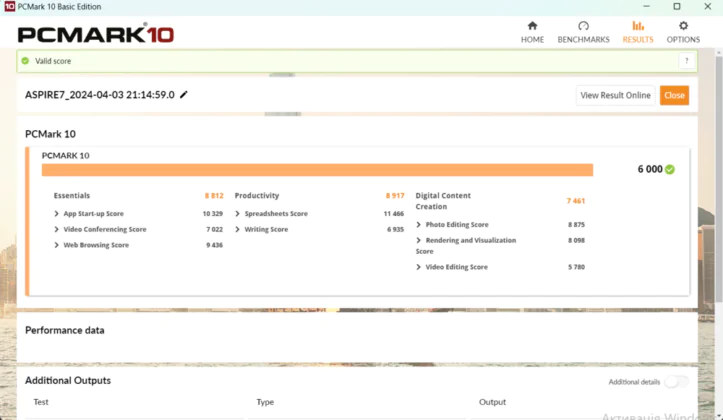Click the Video Editing value 5 780

click(x=576, y=267)
